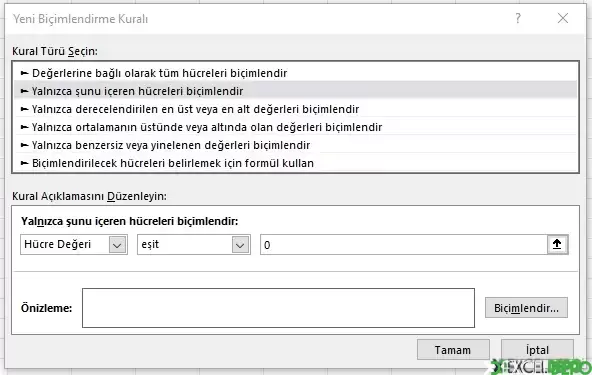The width and height of the screenshot is (592, 375).
Task: Focus the value input field containing 0
Action: point(404,244)
